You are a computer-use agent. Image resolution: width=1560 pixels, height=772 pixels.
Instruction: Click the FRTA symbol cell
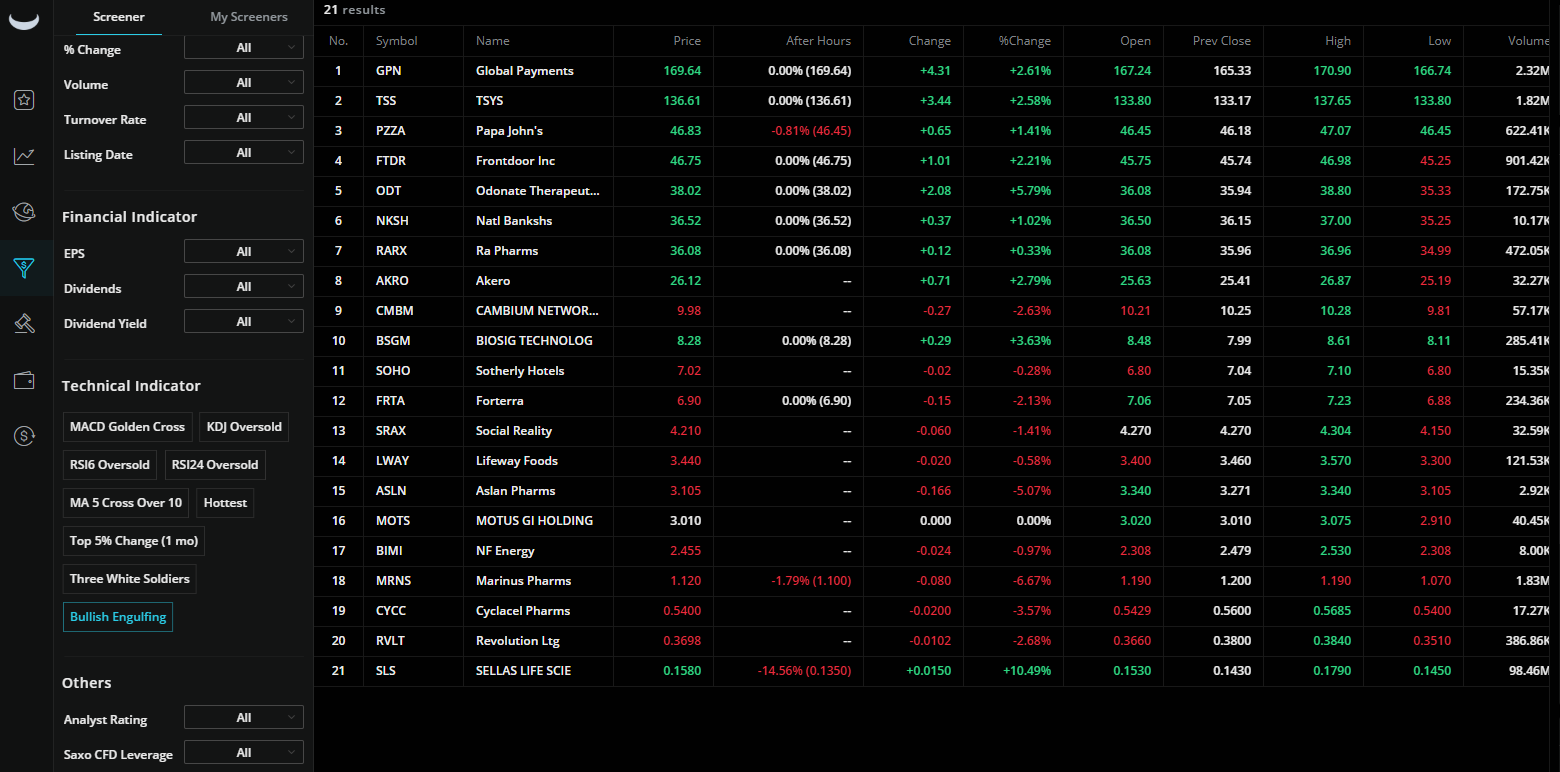point(390,401)
